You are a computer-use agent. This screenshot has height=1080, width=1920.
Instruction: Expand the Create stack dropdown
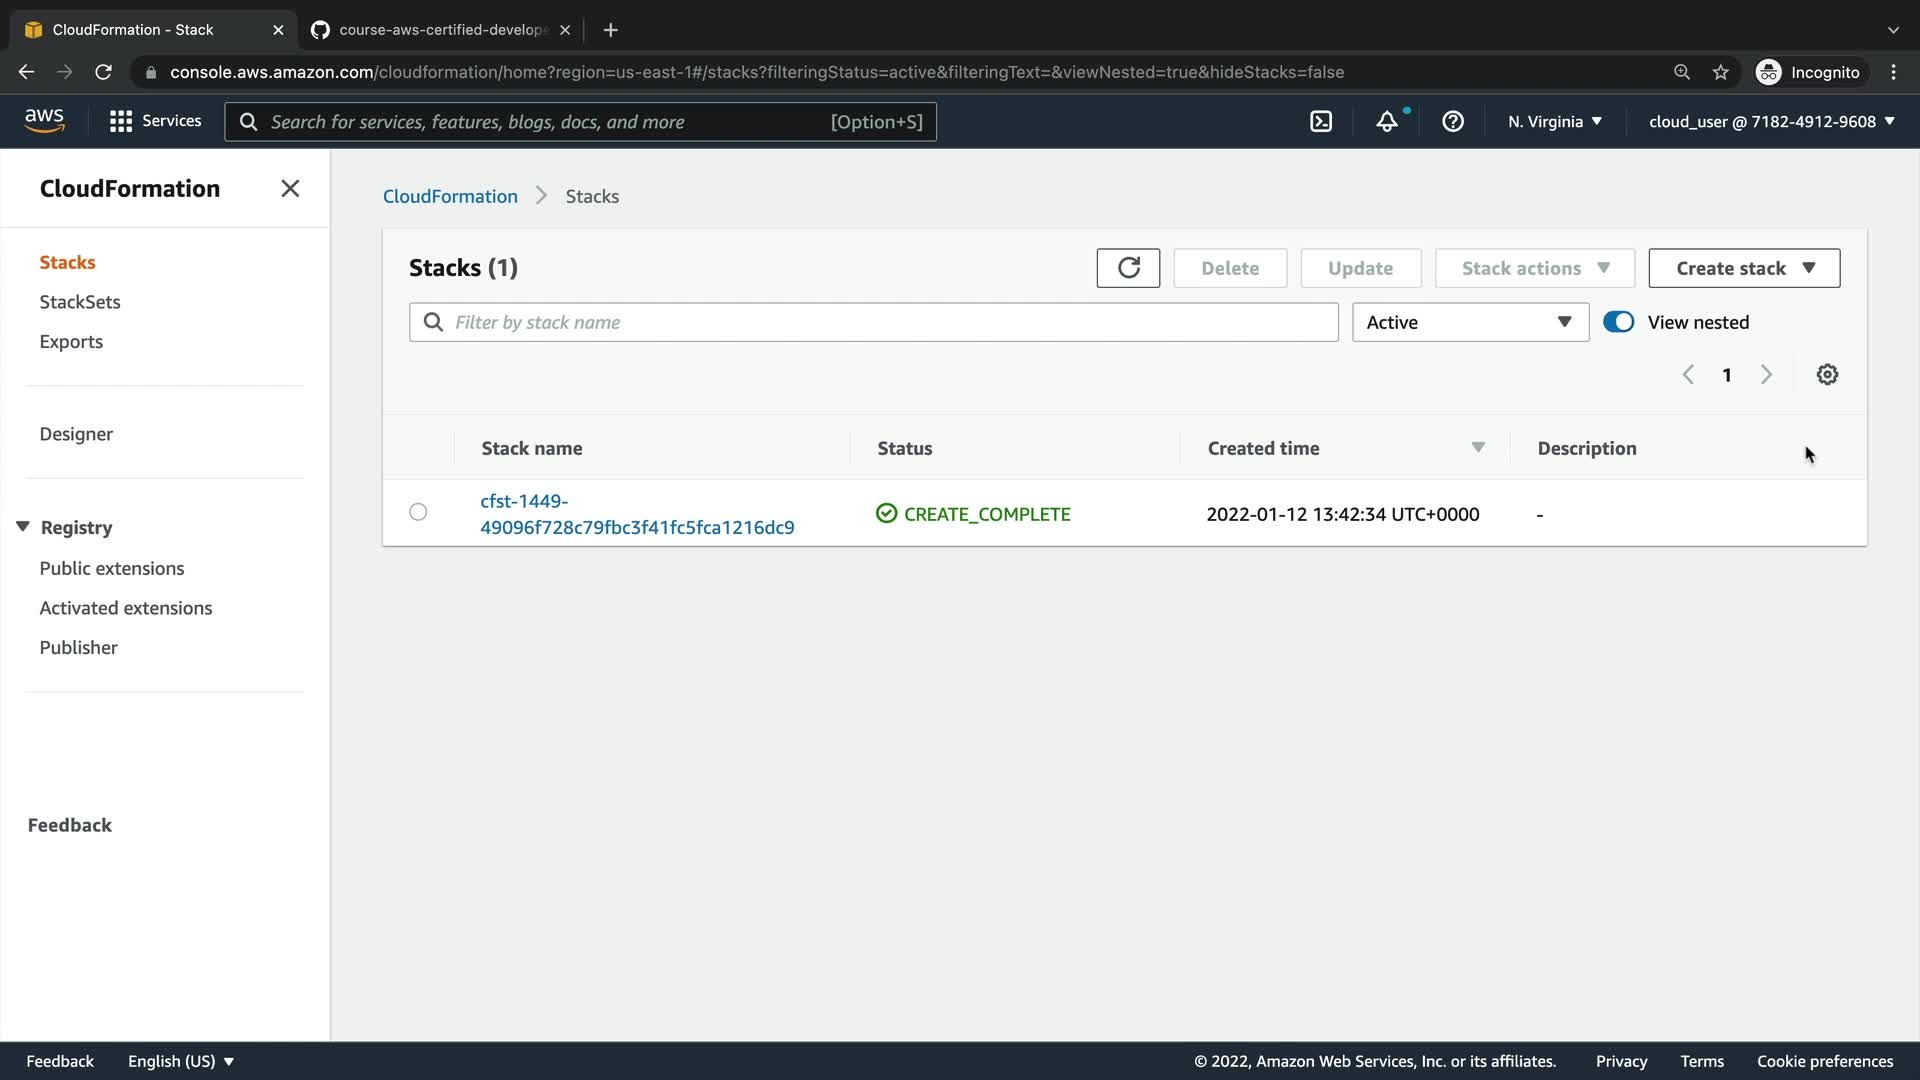click(x=1744, y=268)
